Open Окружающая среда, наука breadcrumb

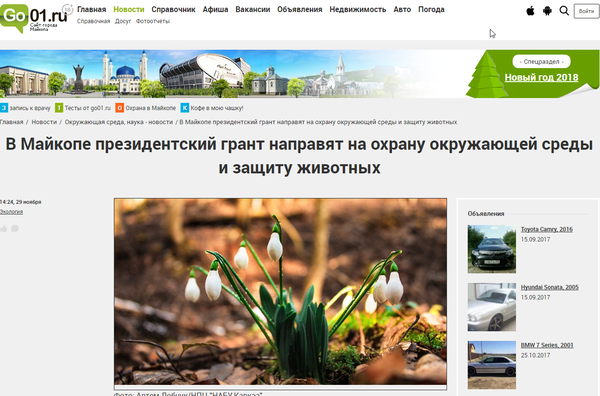point(119,122)
